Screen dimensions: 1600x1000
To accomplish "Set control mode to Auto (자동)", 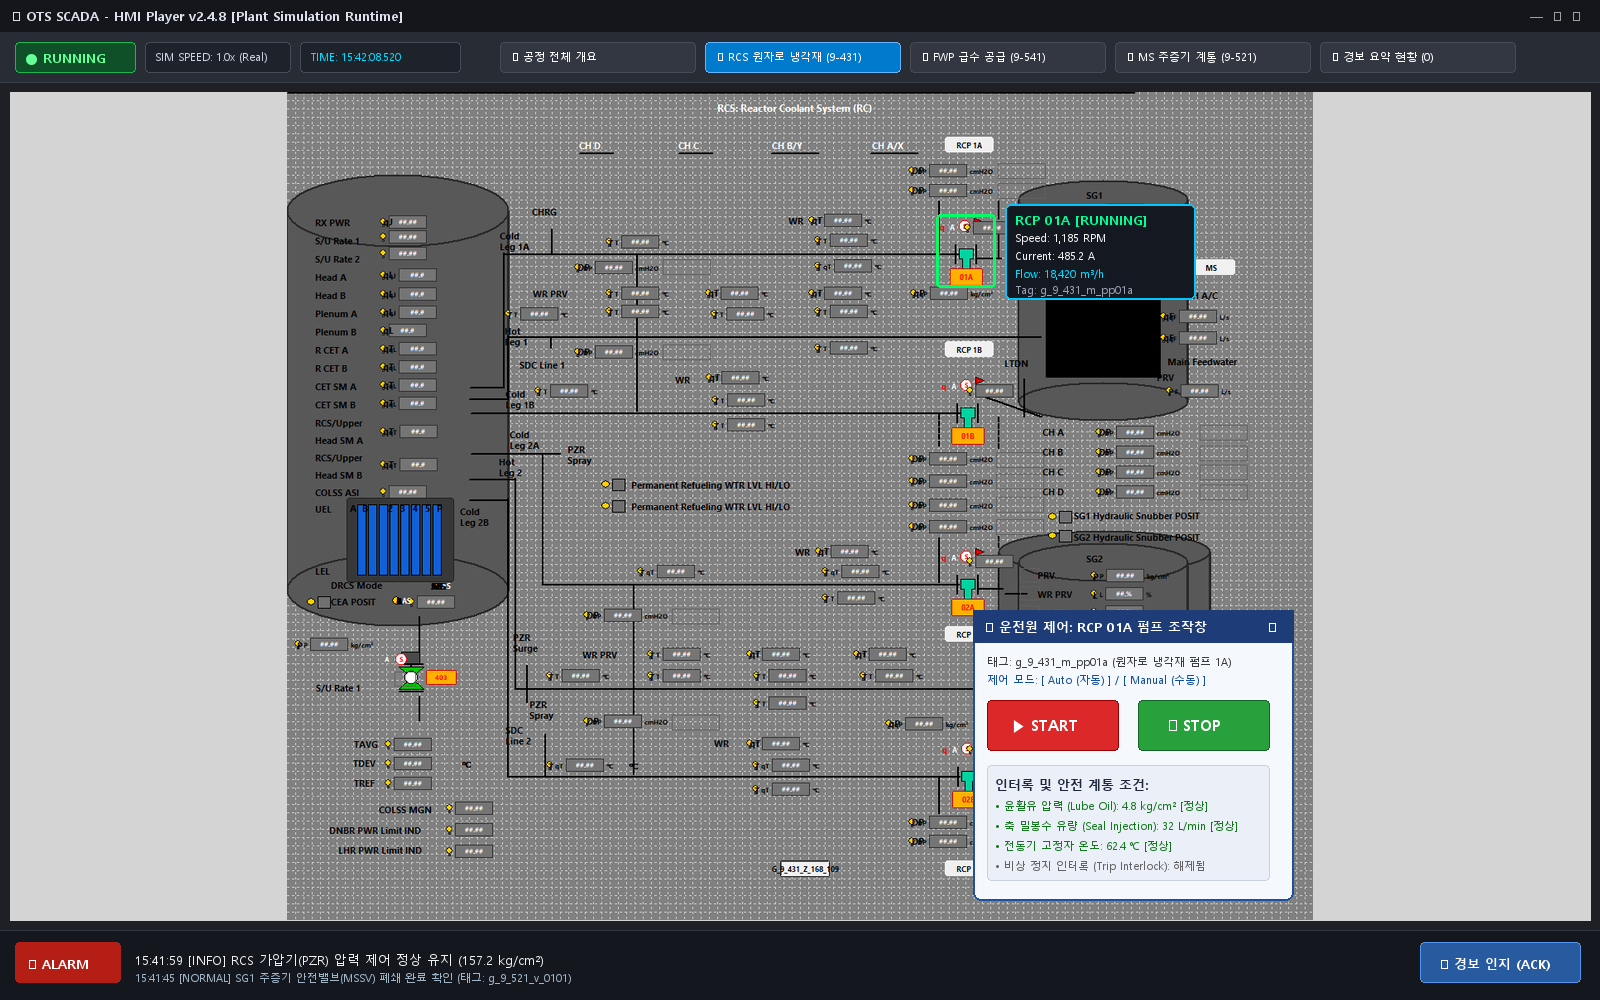I will (1076, 680).
